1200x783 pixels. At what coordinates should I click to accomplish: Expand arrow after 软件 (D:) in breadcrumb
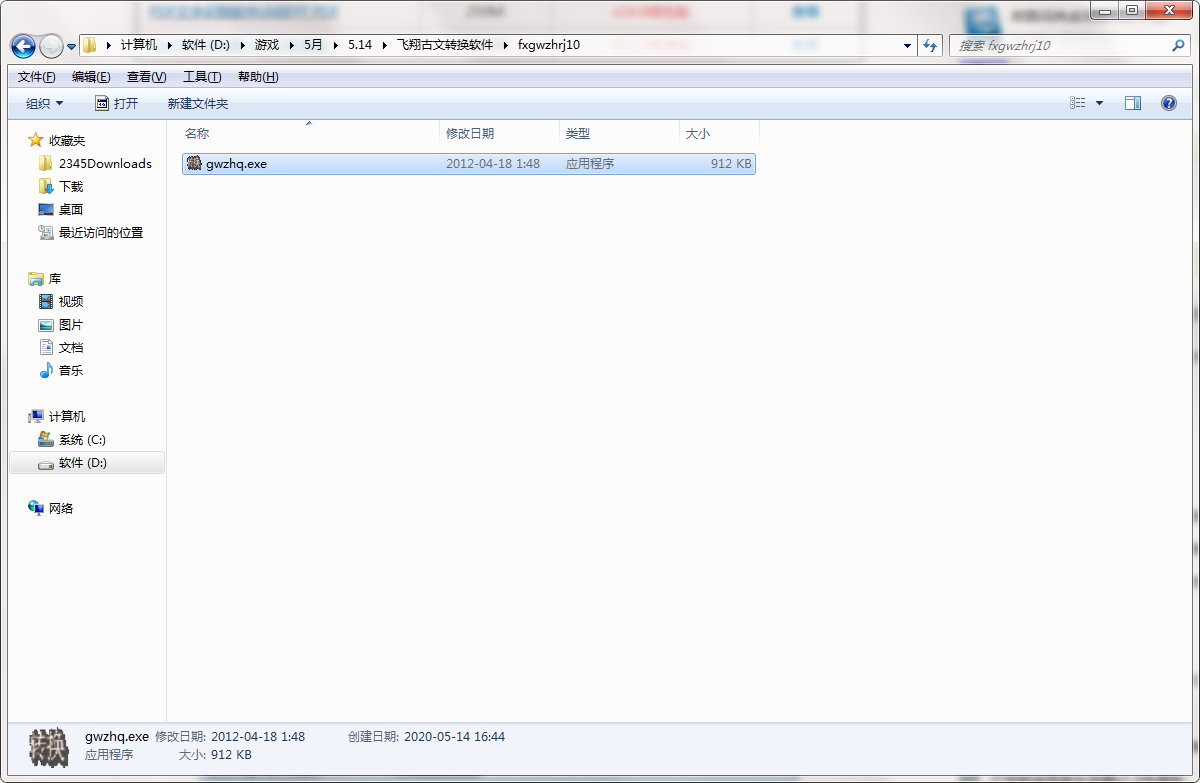click(242, 45)
